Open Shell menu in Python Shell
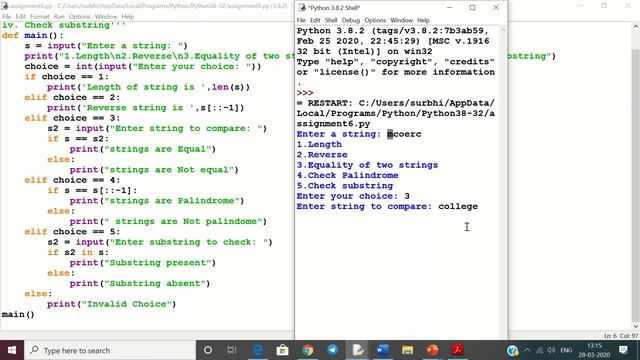This screenshot has height=360, width=640. point(331,20)
